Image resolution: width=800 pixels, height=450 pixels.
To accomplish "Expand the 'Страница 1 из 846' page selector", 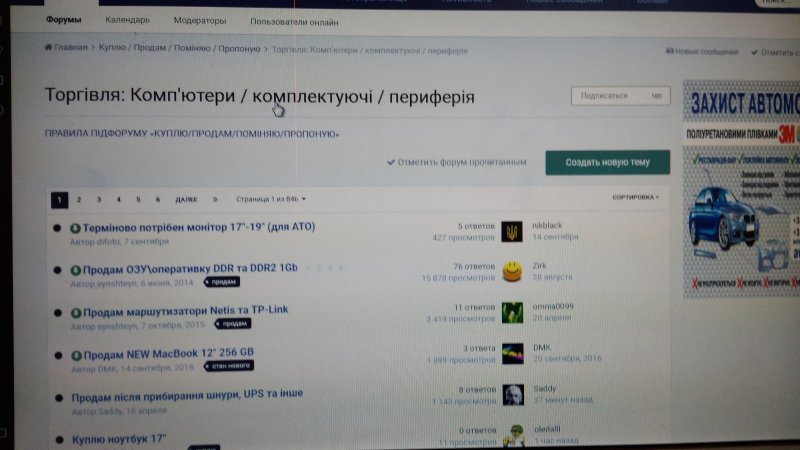I will click(270, 199).
